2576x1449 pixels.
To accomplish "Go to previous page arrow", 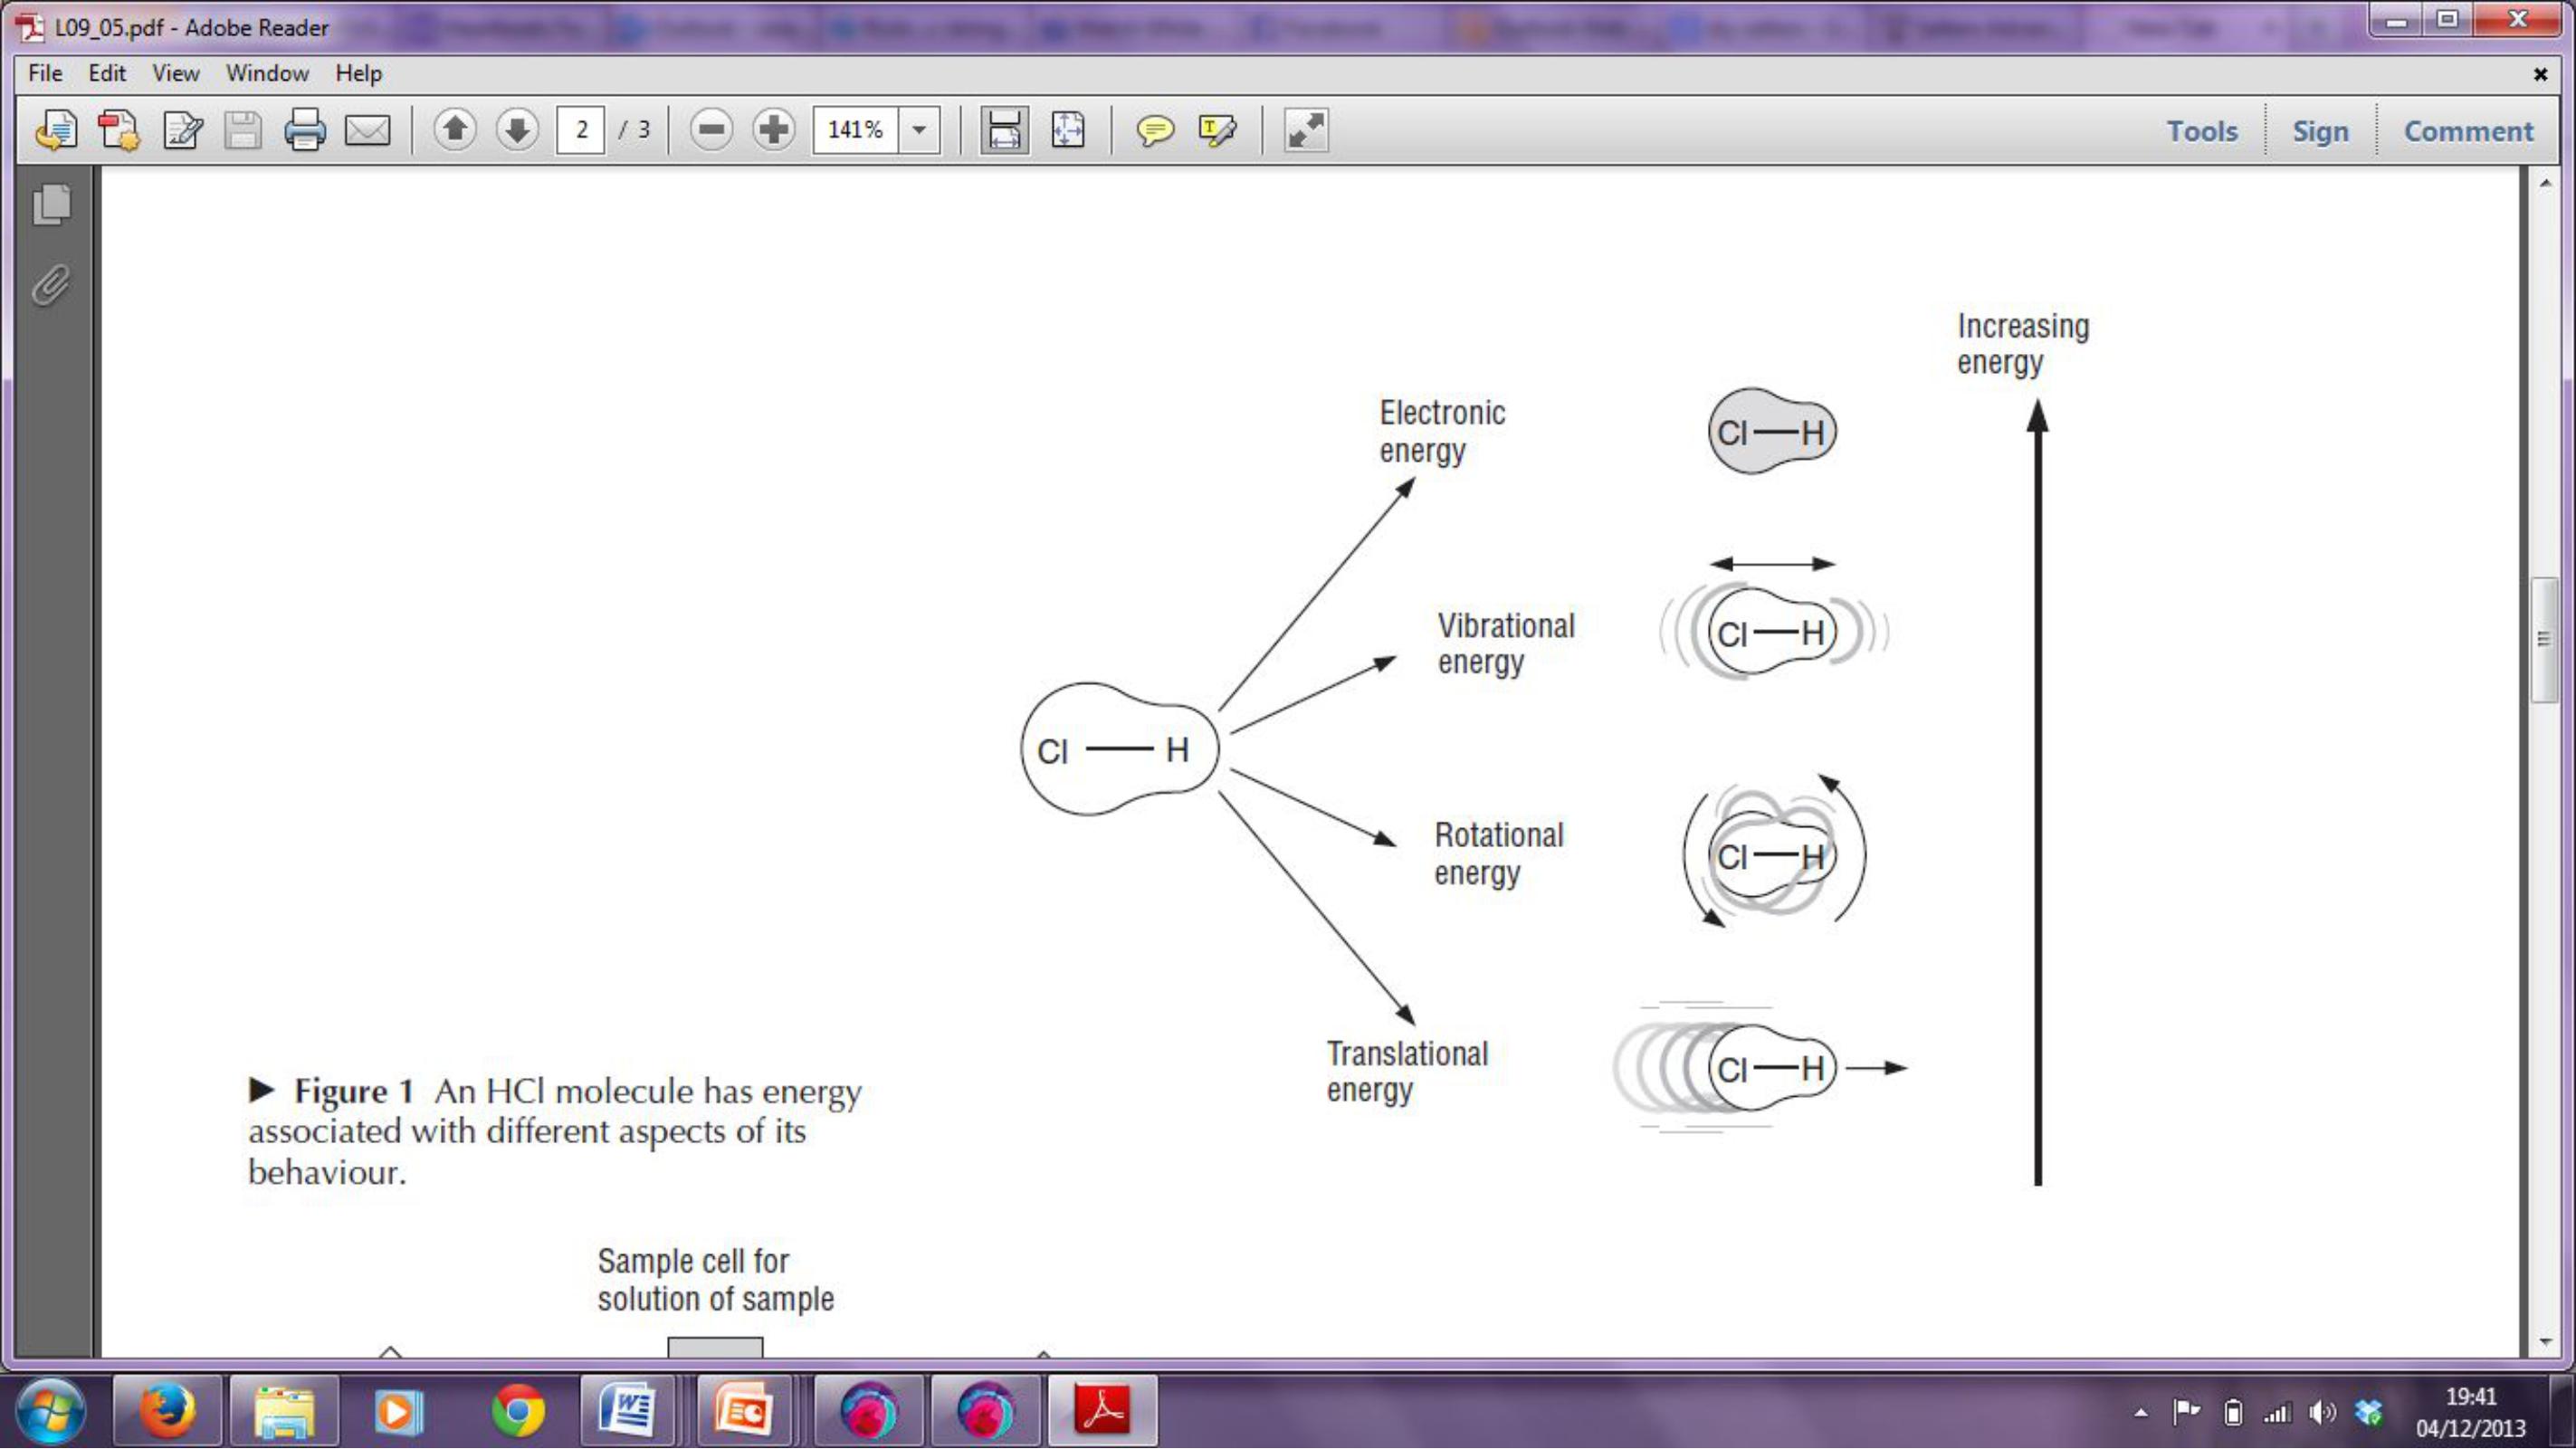I will coord(455,130).
